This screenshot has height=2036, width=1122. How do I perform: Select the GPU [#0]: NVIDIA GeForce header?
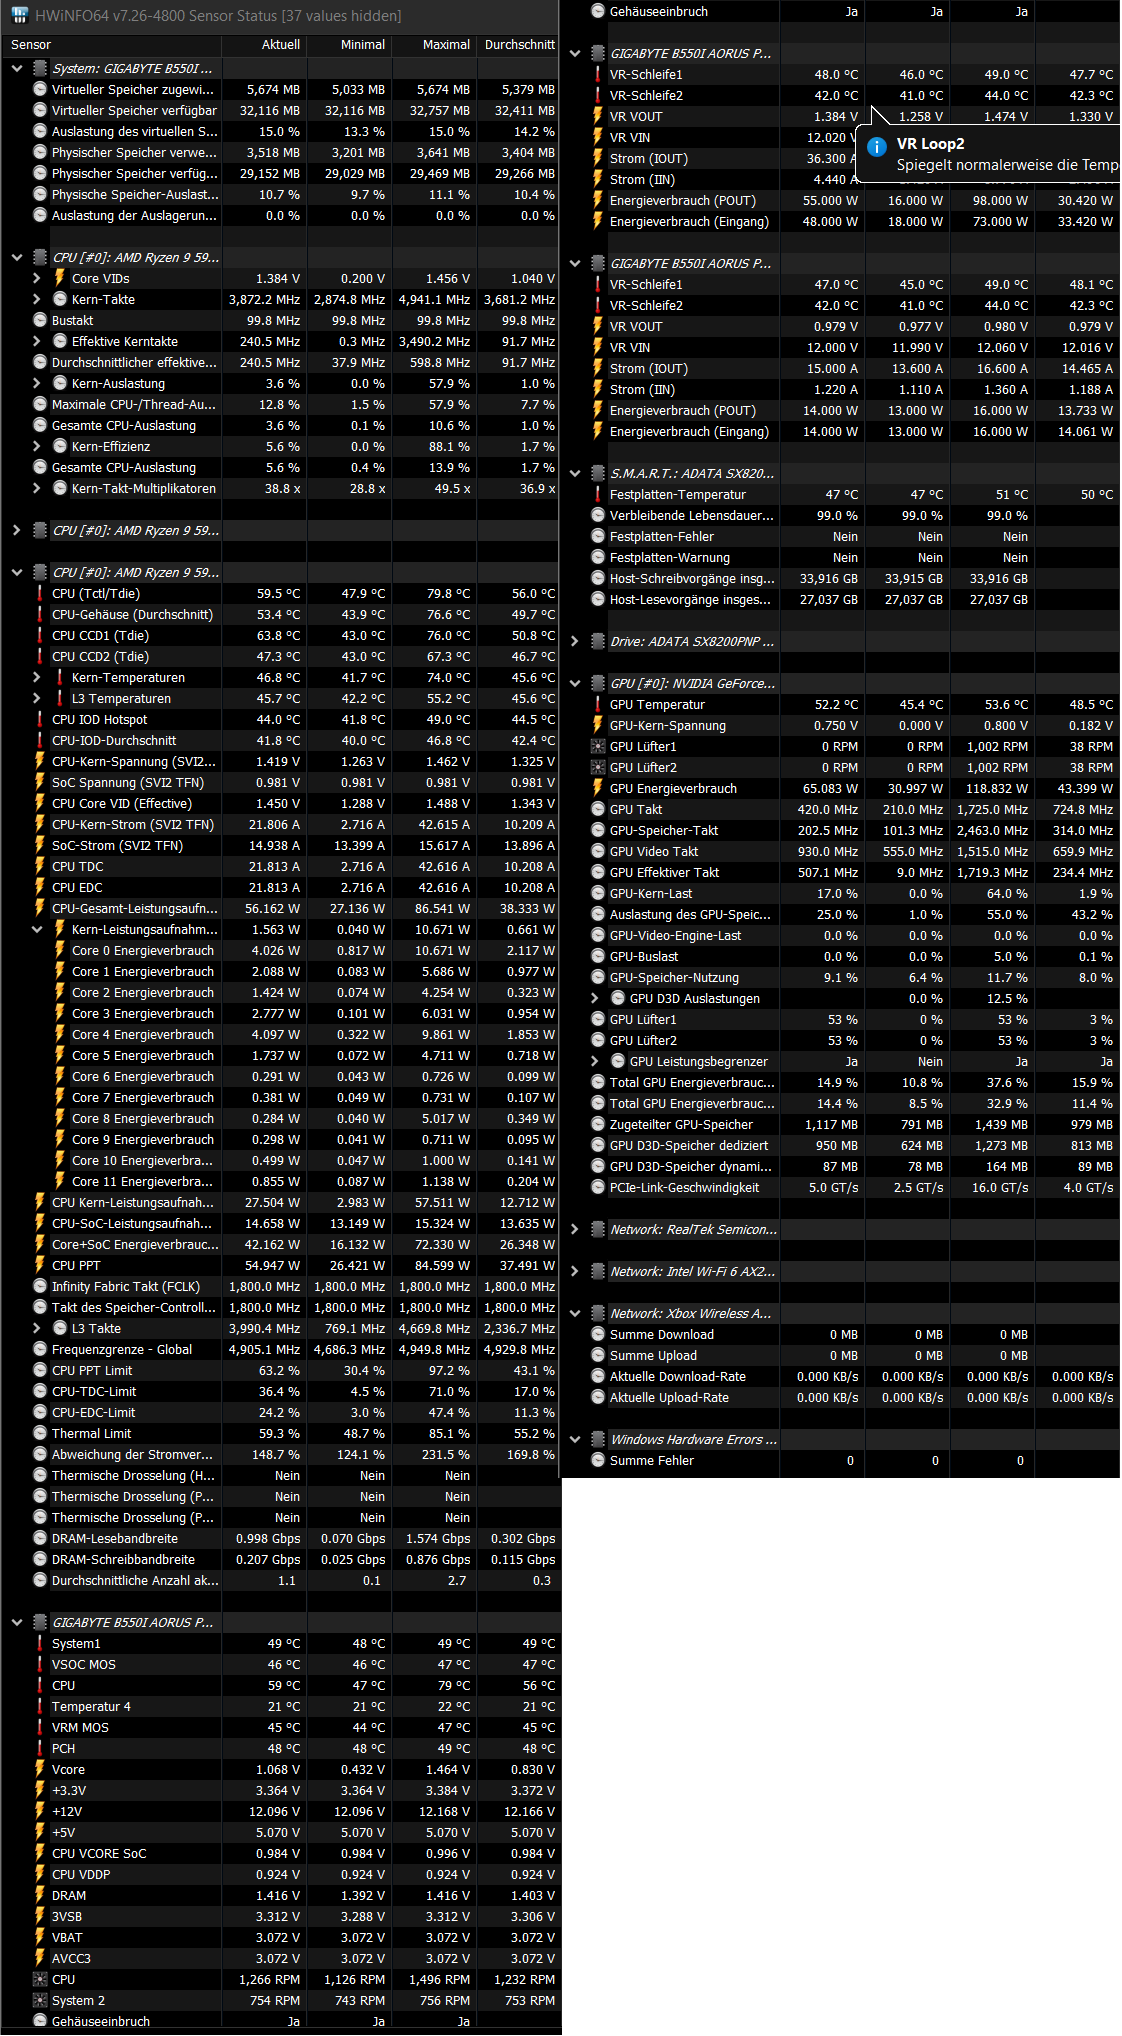[841, 683]
